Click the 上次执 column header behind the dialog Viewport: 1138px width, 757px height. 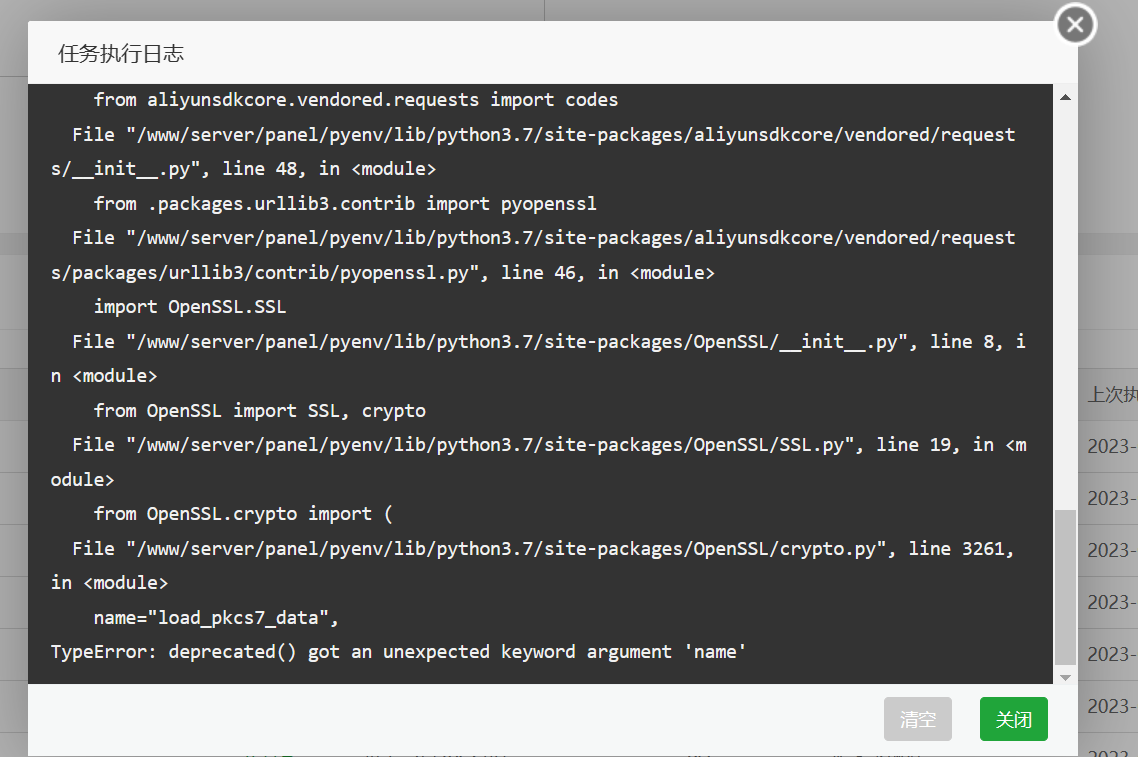point(1112,394)
